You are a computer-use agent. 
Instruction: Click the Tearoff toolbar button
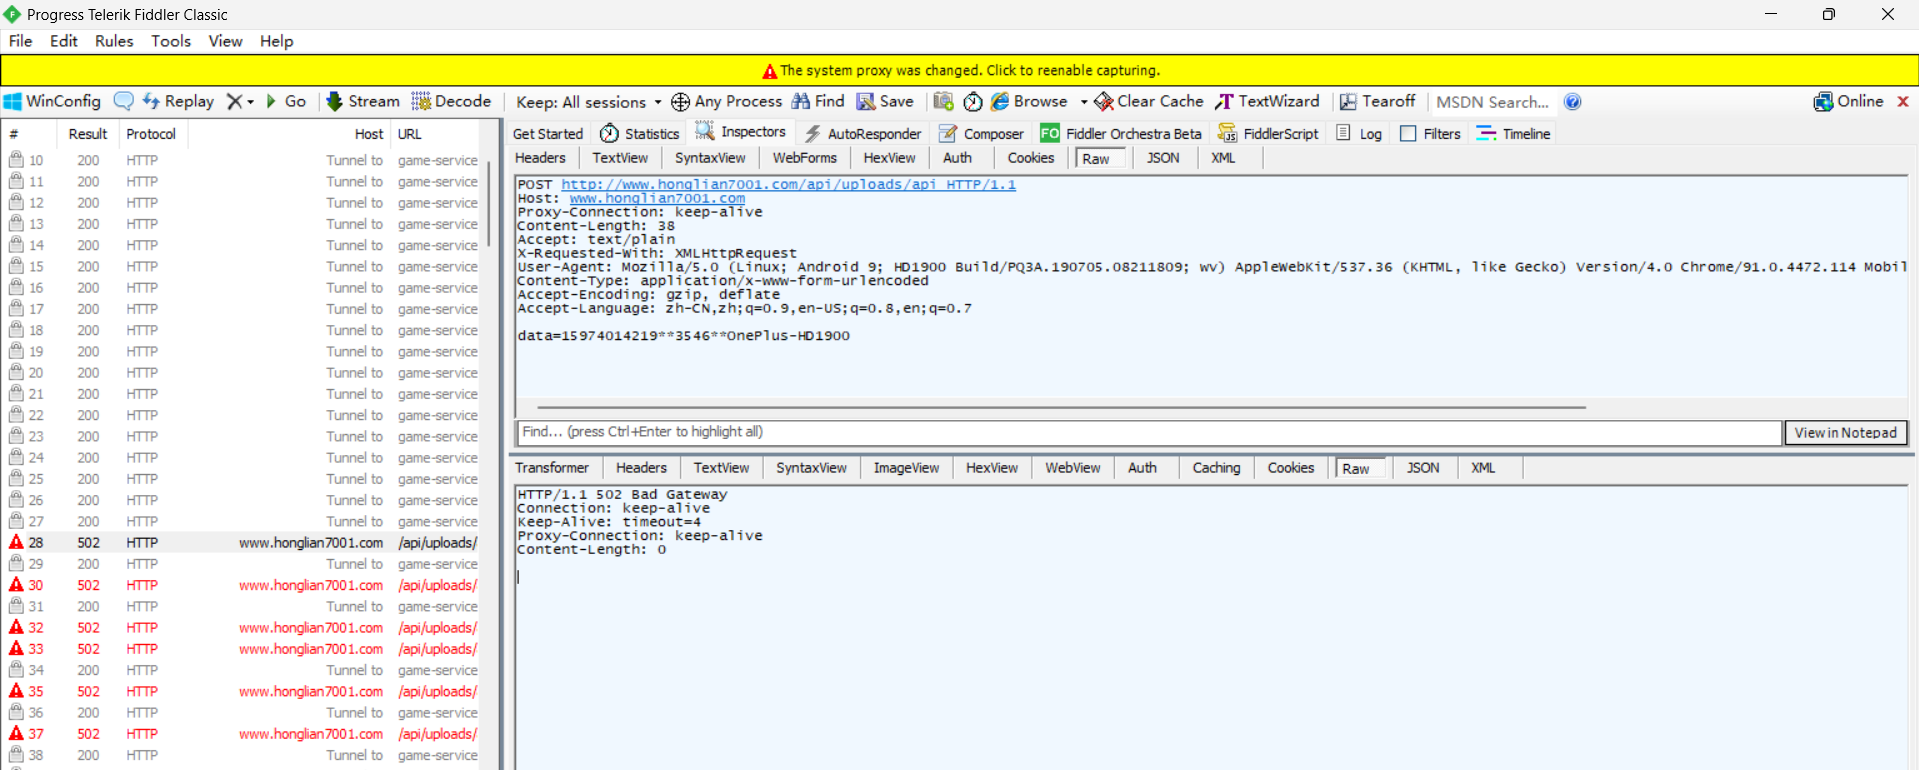1377,101
